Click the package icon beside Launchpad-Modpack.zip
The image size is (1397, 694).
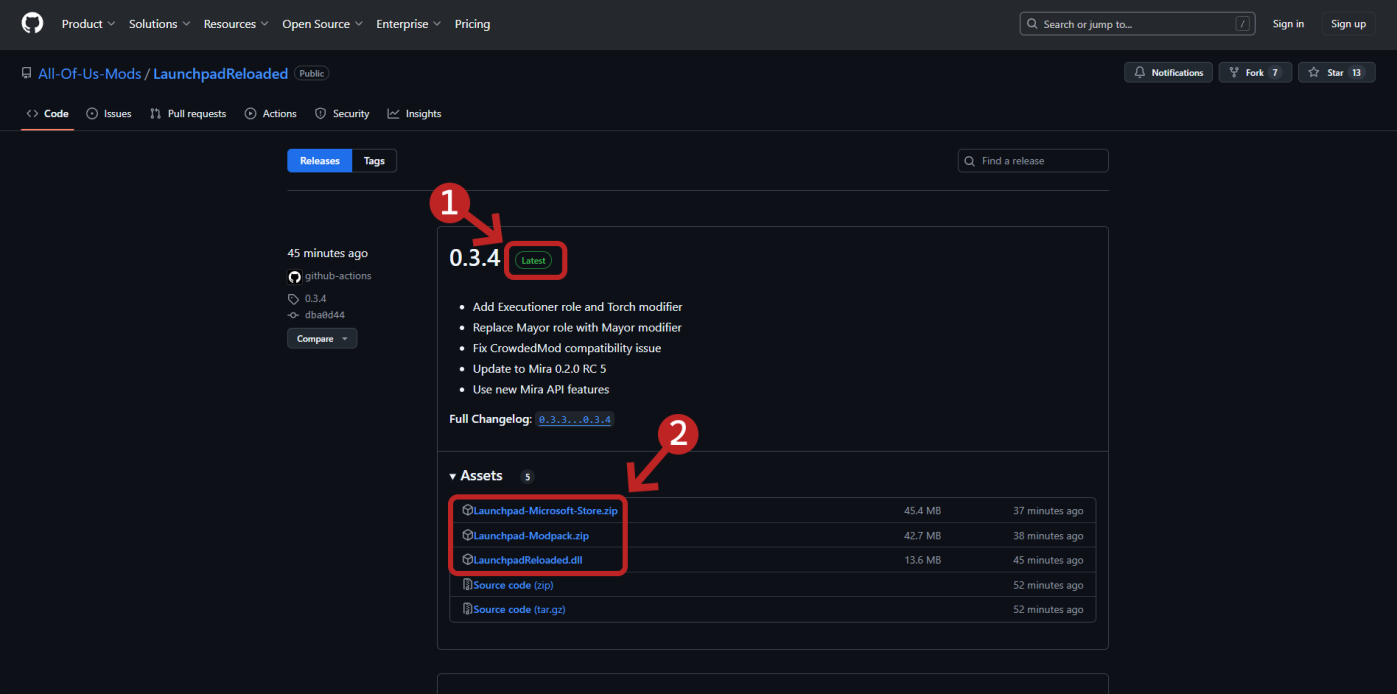pos(468,535)
